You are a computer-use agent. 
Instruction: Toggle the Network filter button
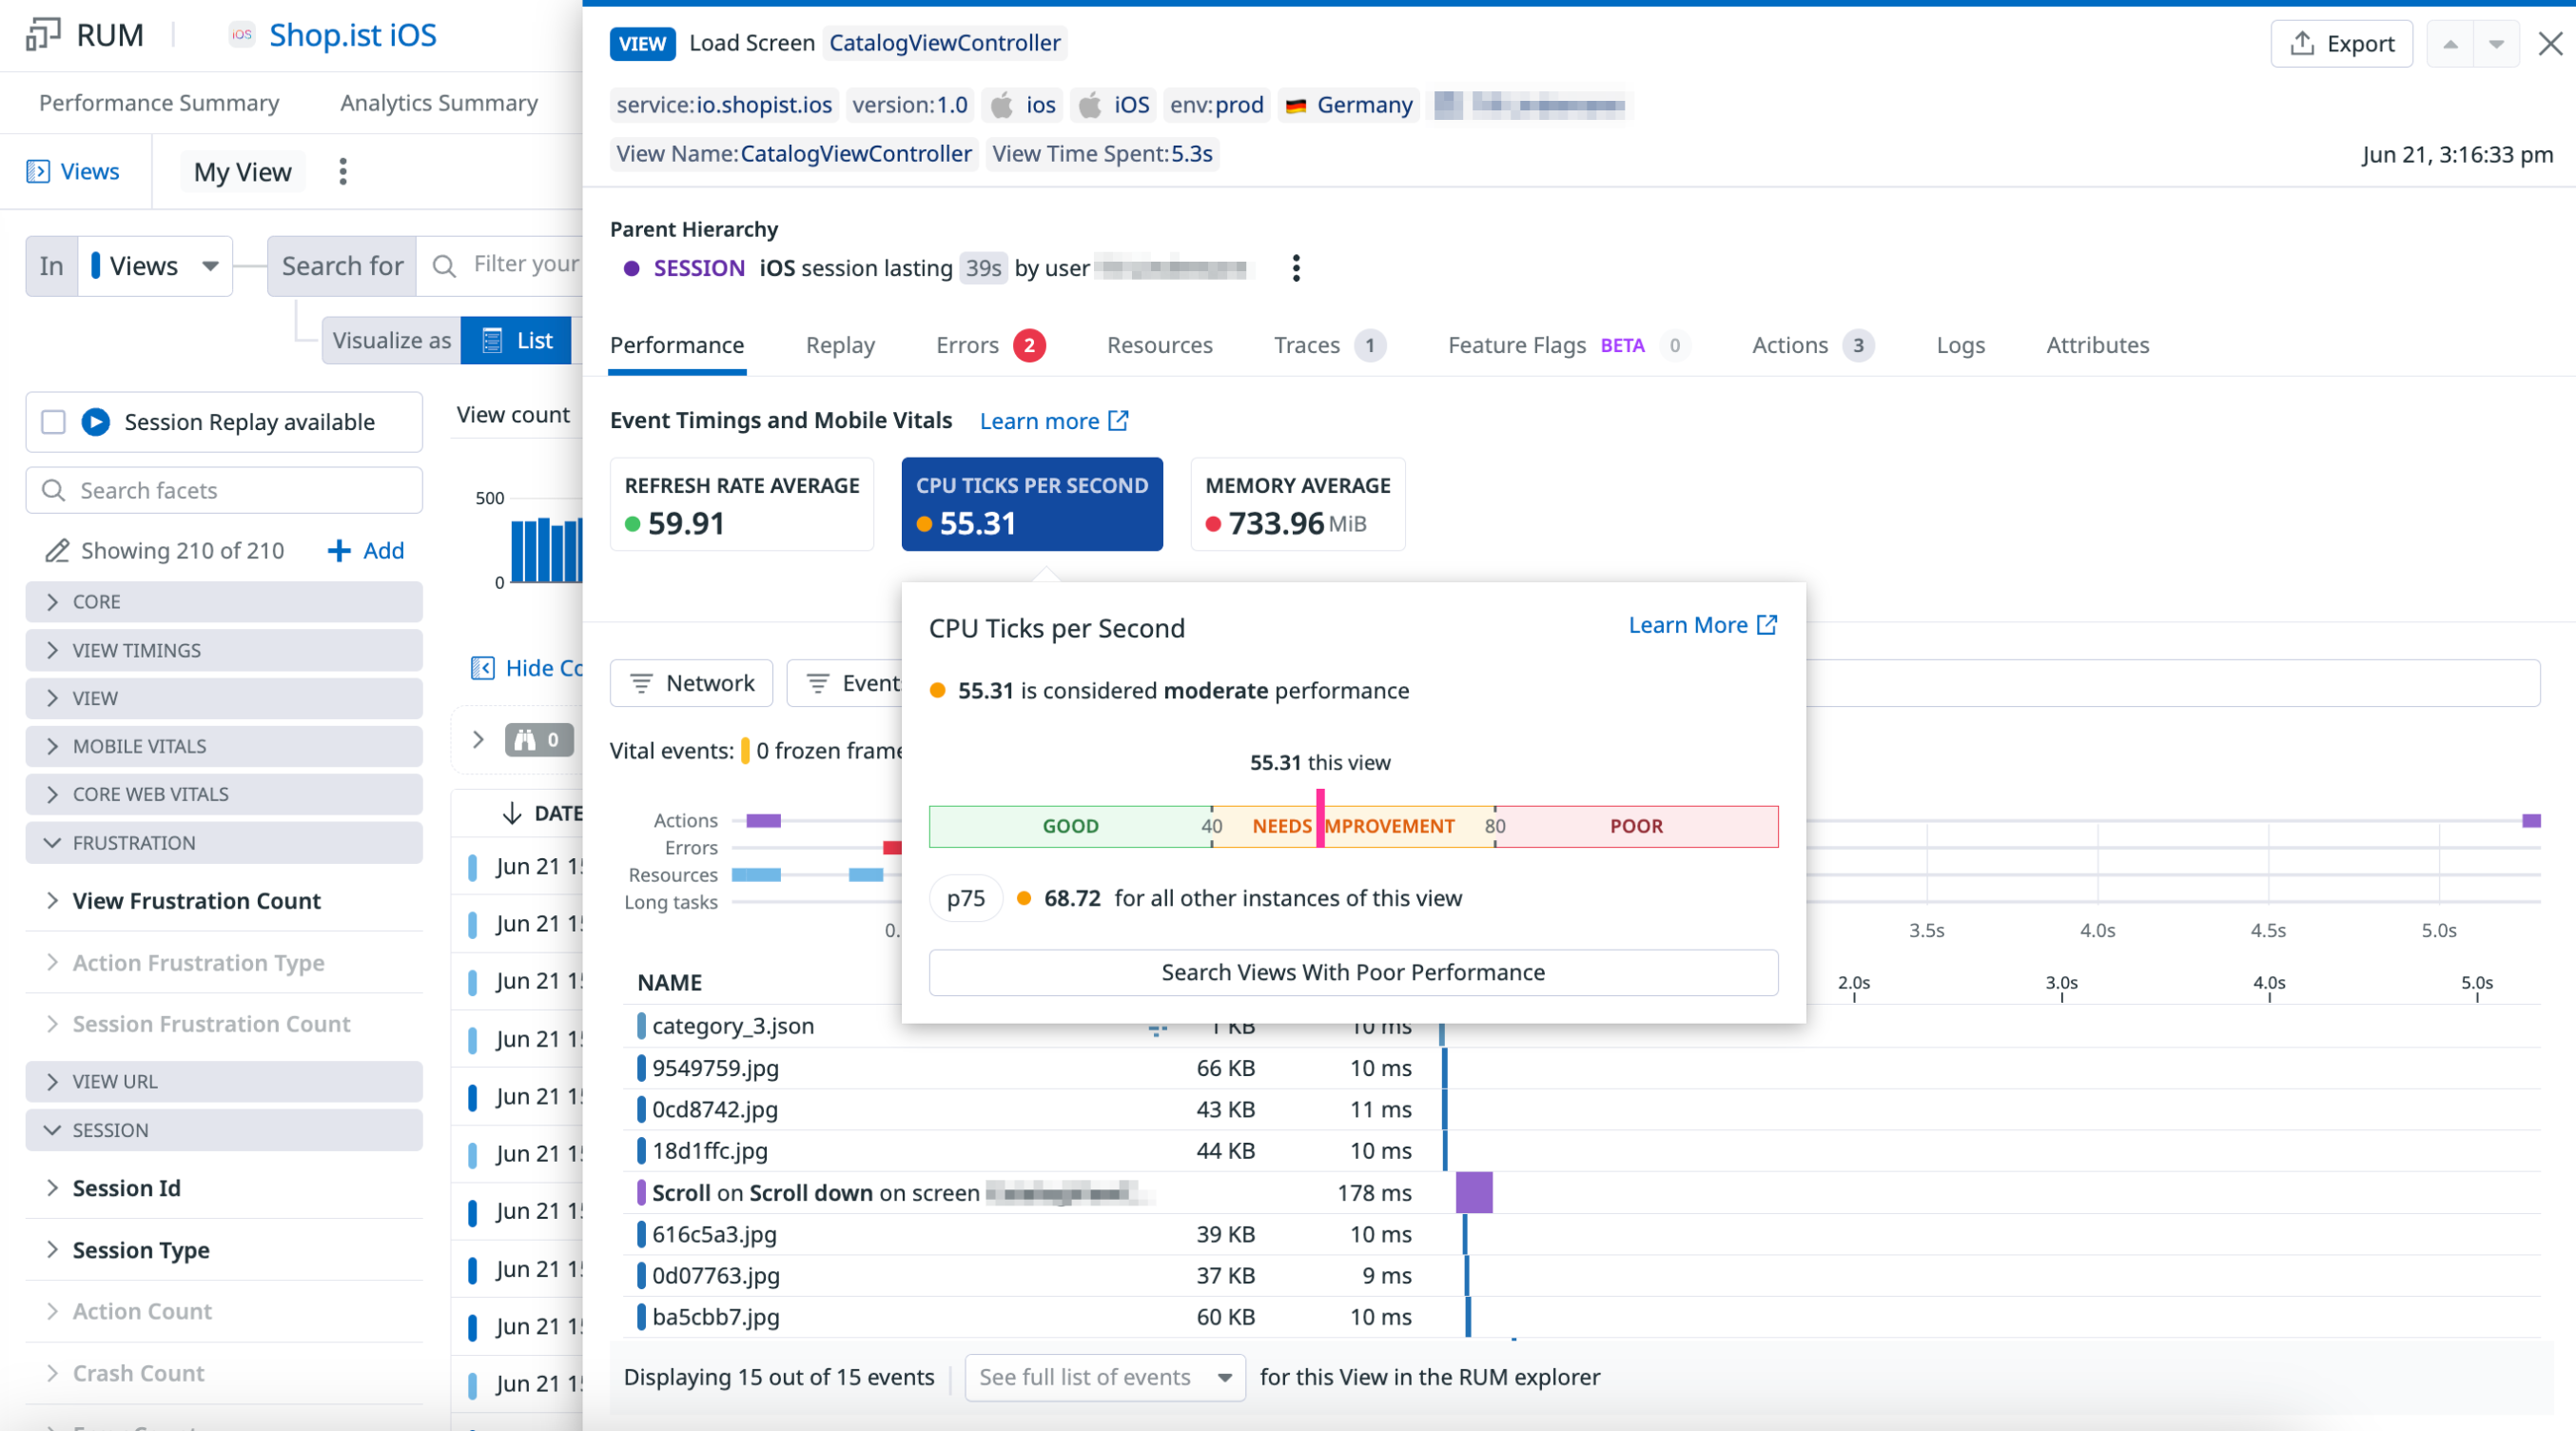(691, 683)
